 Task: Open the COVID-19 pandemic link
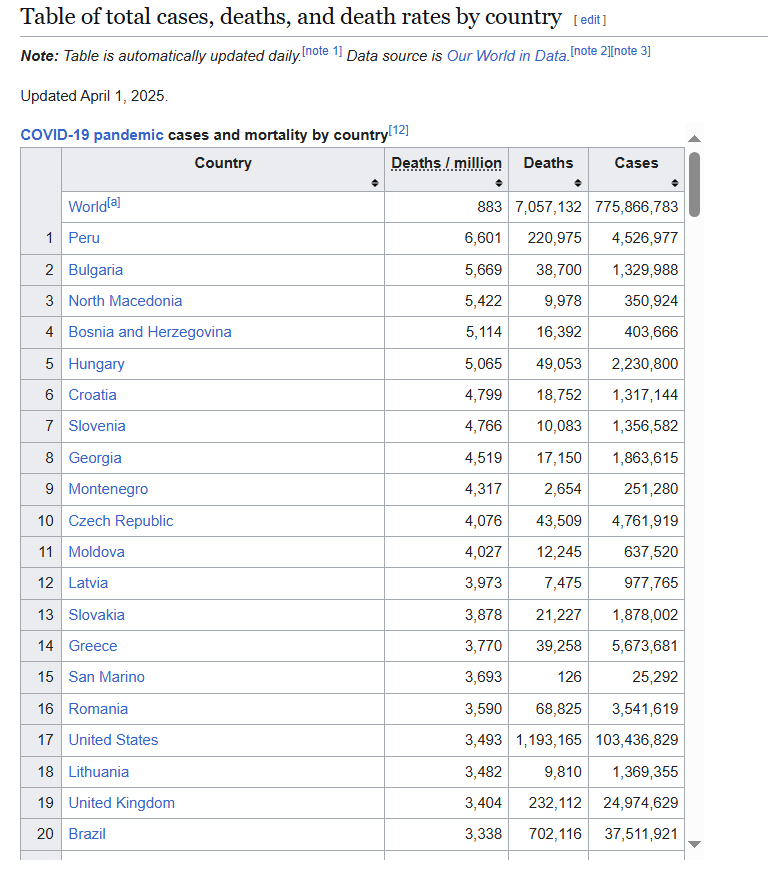pos(92,135)
